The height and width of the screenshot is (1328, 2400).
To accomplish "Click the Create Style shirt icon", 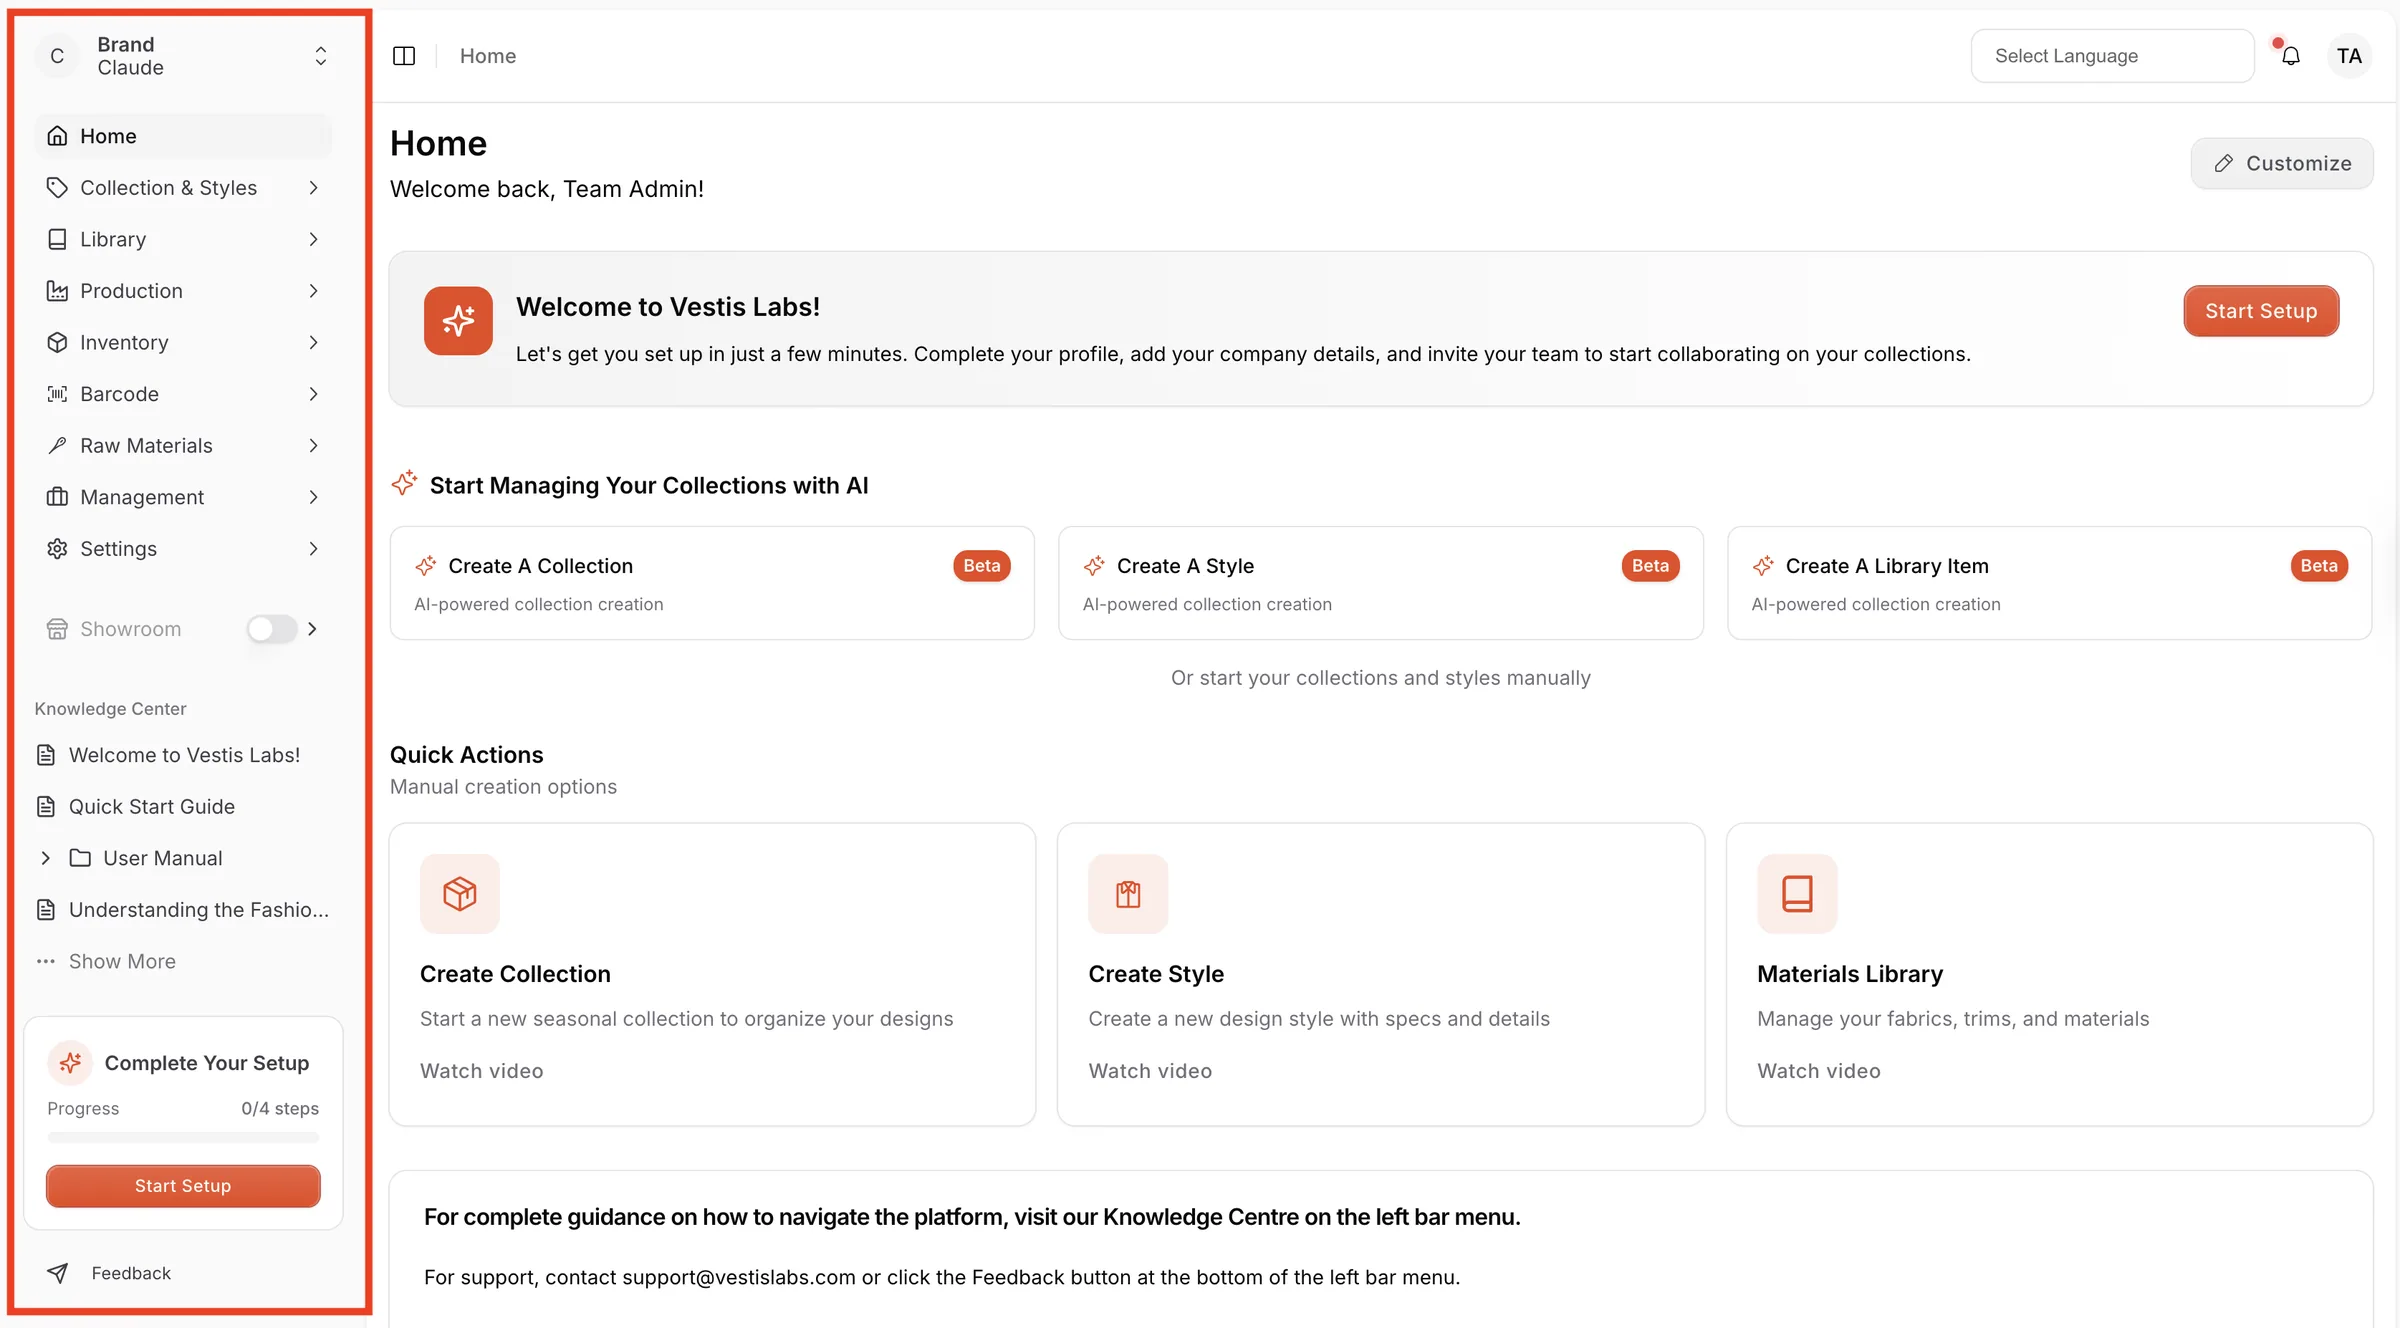I will point(1128,894).
